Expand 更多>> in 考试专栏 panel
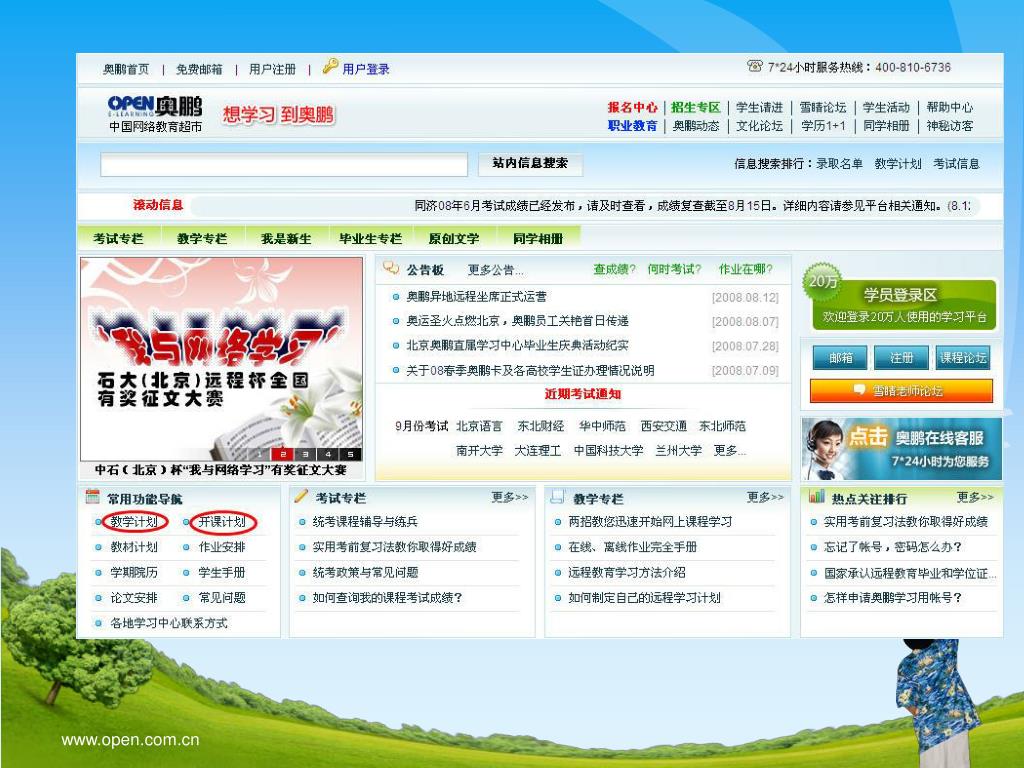The height and width of the screenshot is (768, 1024). coord(509,497)
